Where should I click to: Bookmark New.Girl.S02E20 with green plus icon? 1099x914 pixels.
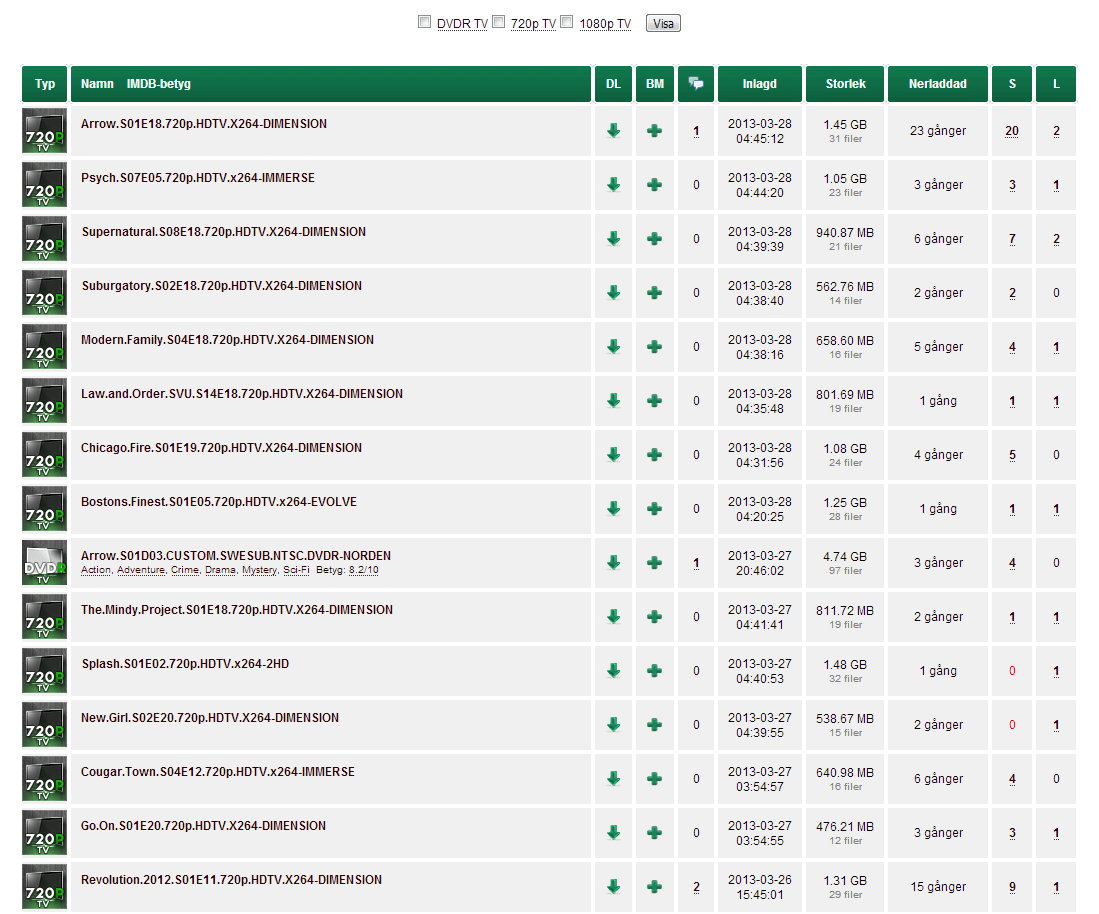[655, 725]
